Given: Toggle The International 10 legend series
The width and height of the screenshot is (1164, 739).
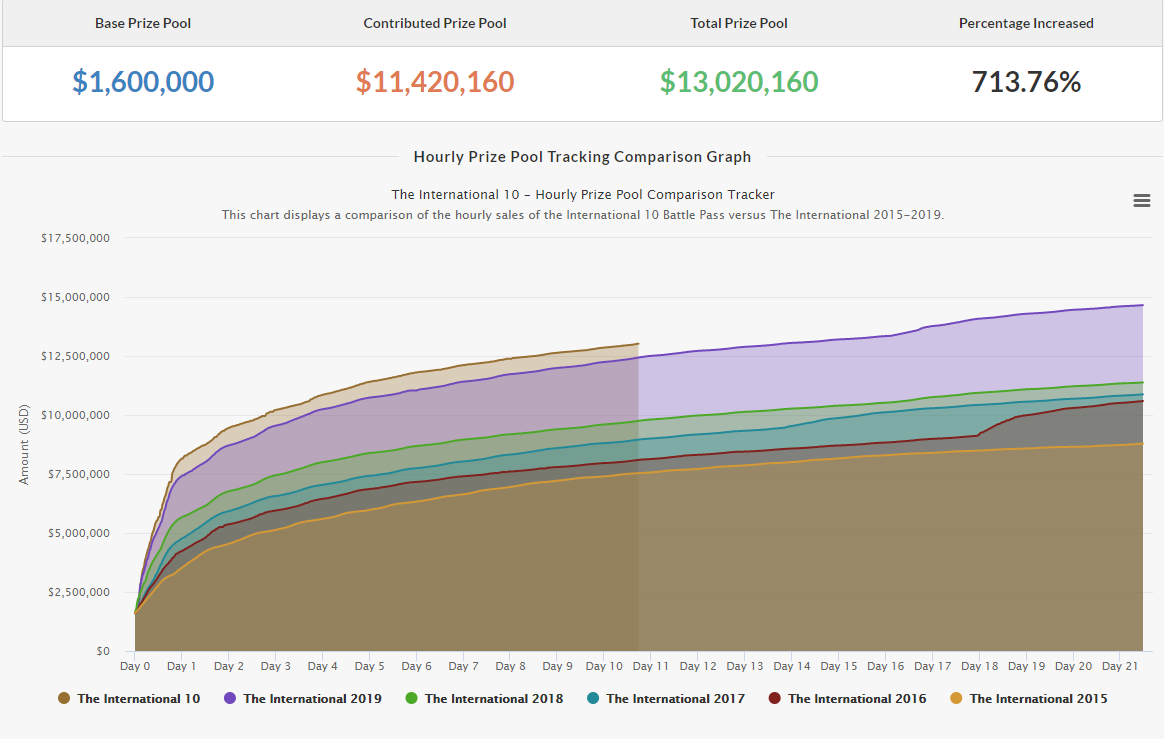Looking at the screenshot, I should click(129, 699).
